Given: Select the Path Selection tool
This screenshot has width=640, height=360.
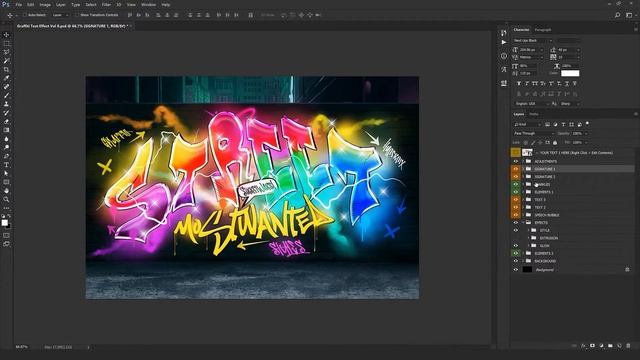Looking at the screenshot, I should 6,173.
